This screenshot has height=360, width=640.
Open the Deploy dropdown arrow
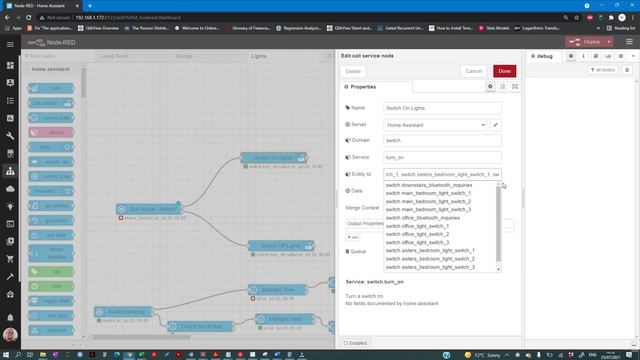[609, 42]
